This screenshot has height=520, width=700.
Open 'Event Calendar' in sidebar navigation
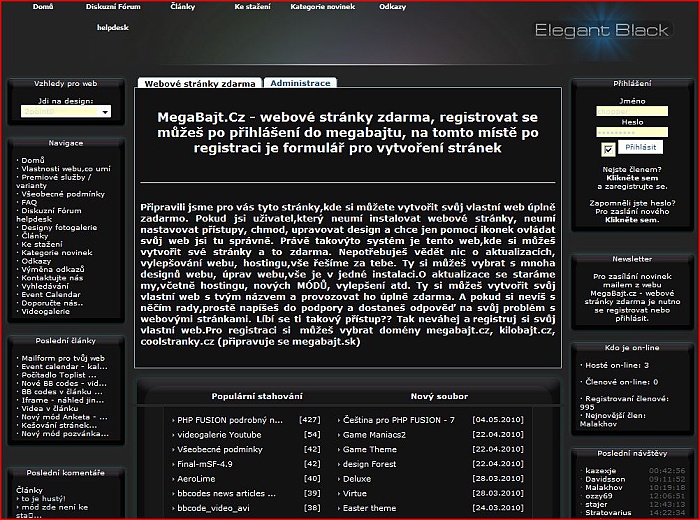click(52, 296)
